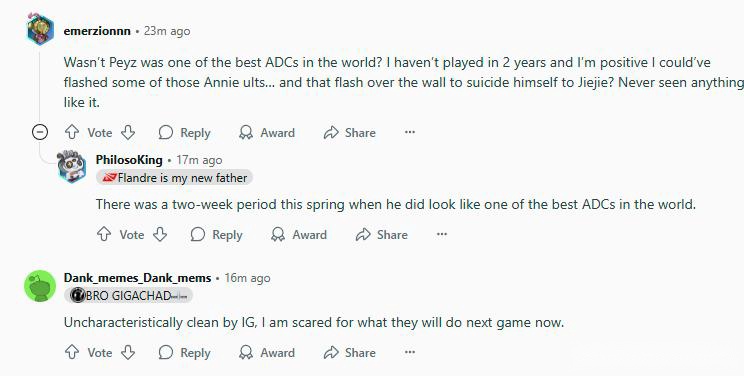Upvote Dank_memes_Dank_mems comment
Screen dimensions: 744x376
click(72, 352)
